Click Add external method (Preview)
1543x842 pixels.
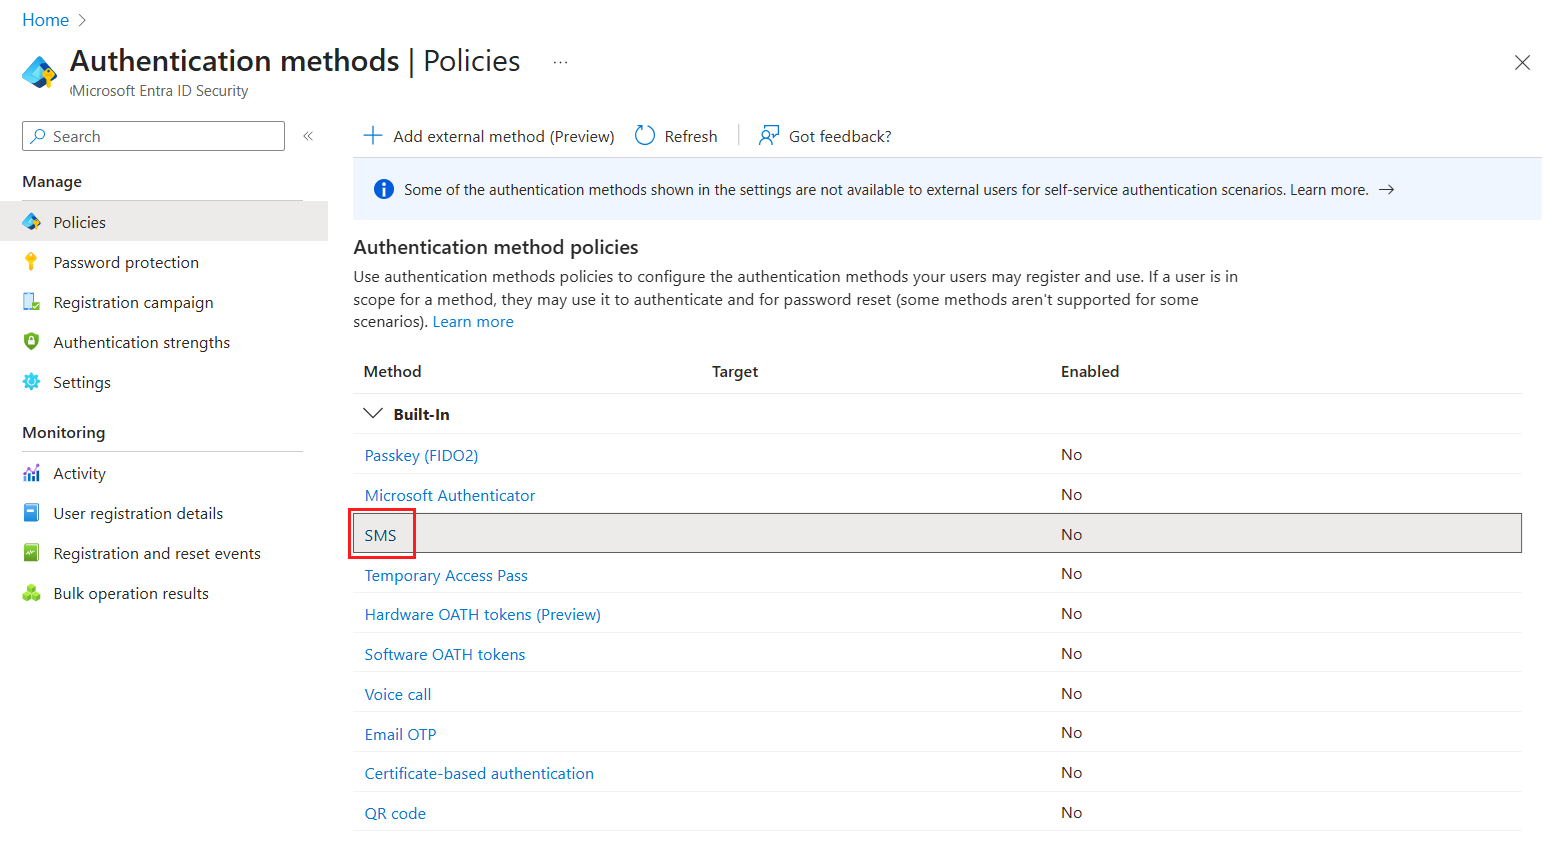[489, 135]
